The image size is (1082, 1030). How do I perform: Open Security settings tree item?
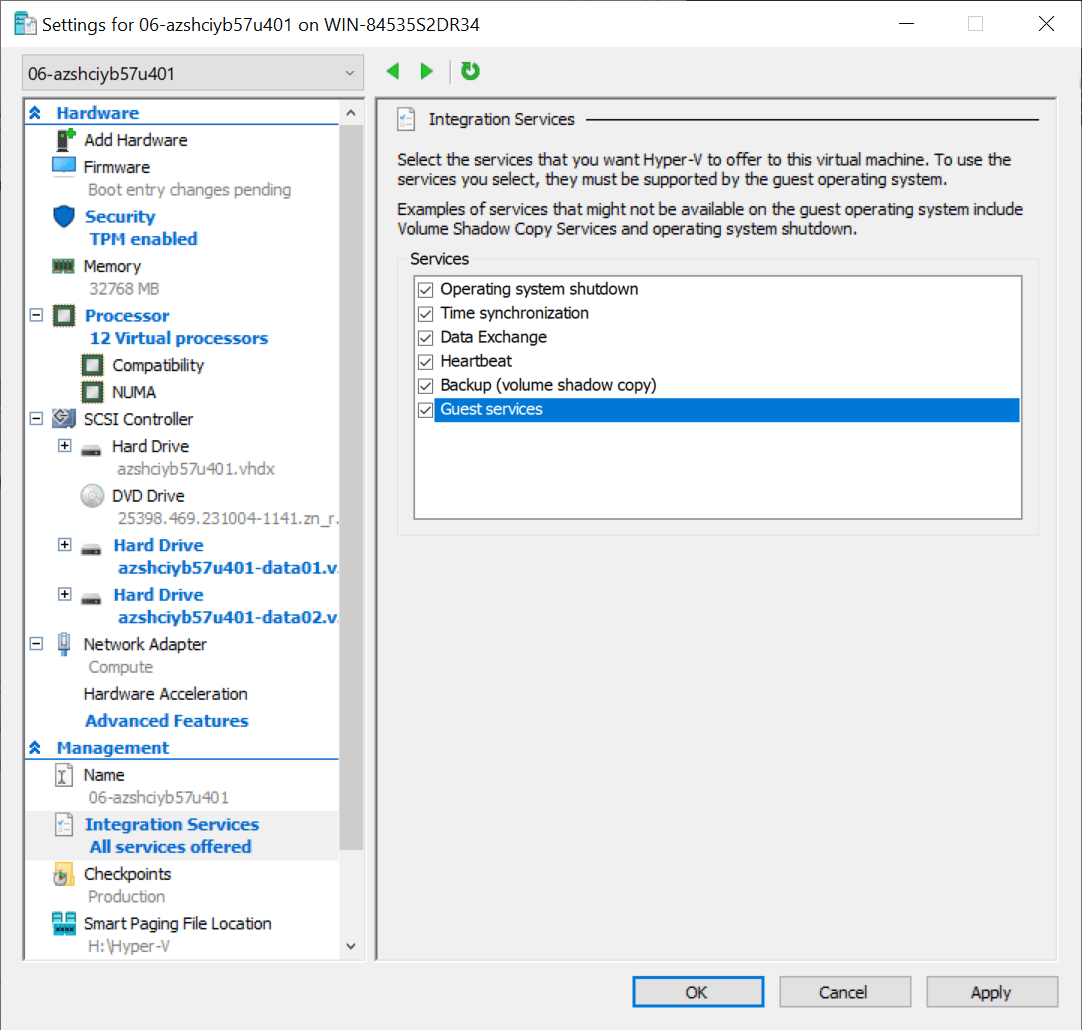120,217
